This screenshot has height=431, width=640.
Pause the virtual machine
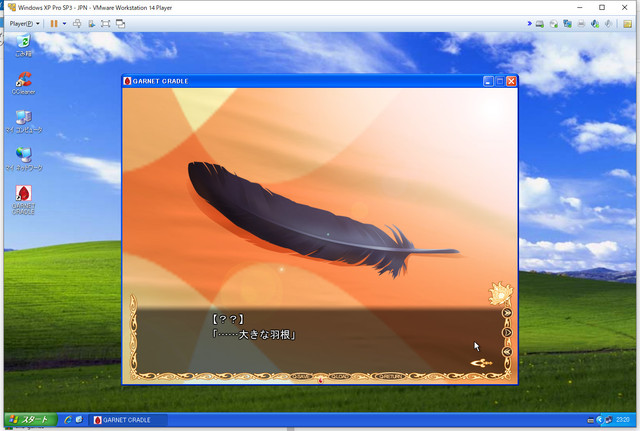53,24
